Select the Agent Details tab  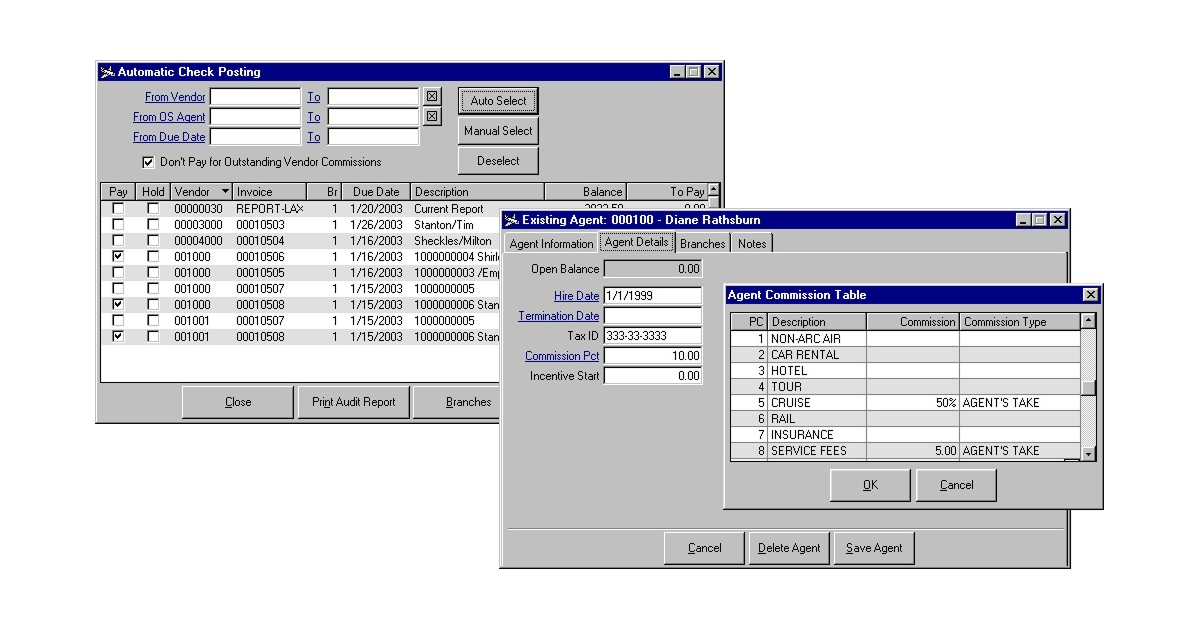click(637, 242)
